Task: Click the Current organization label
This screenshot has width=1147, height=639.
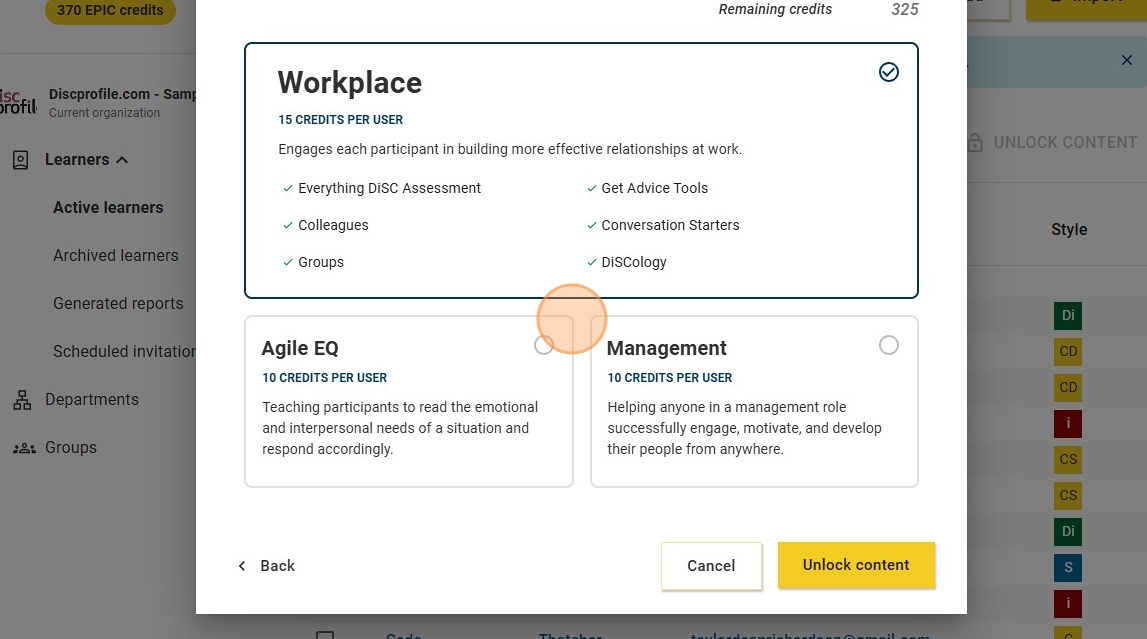Action: coord(105,113)
